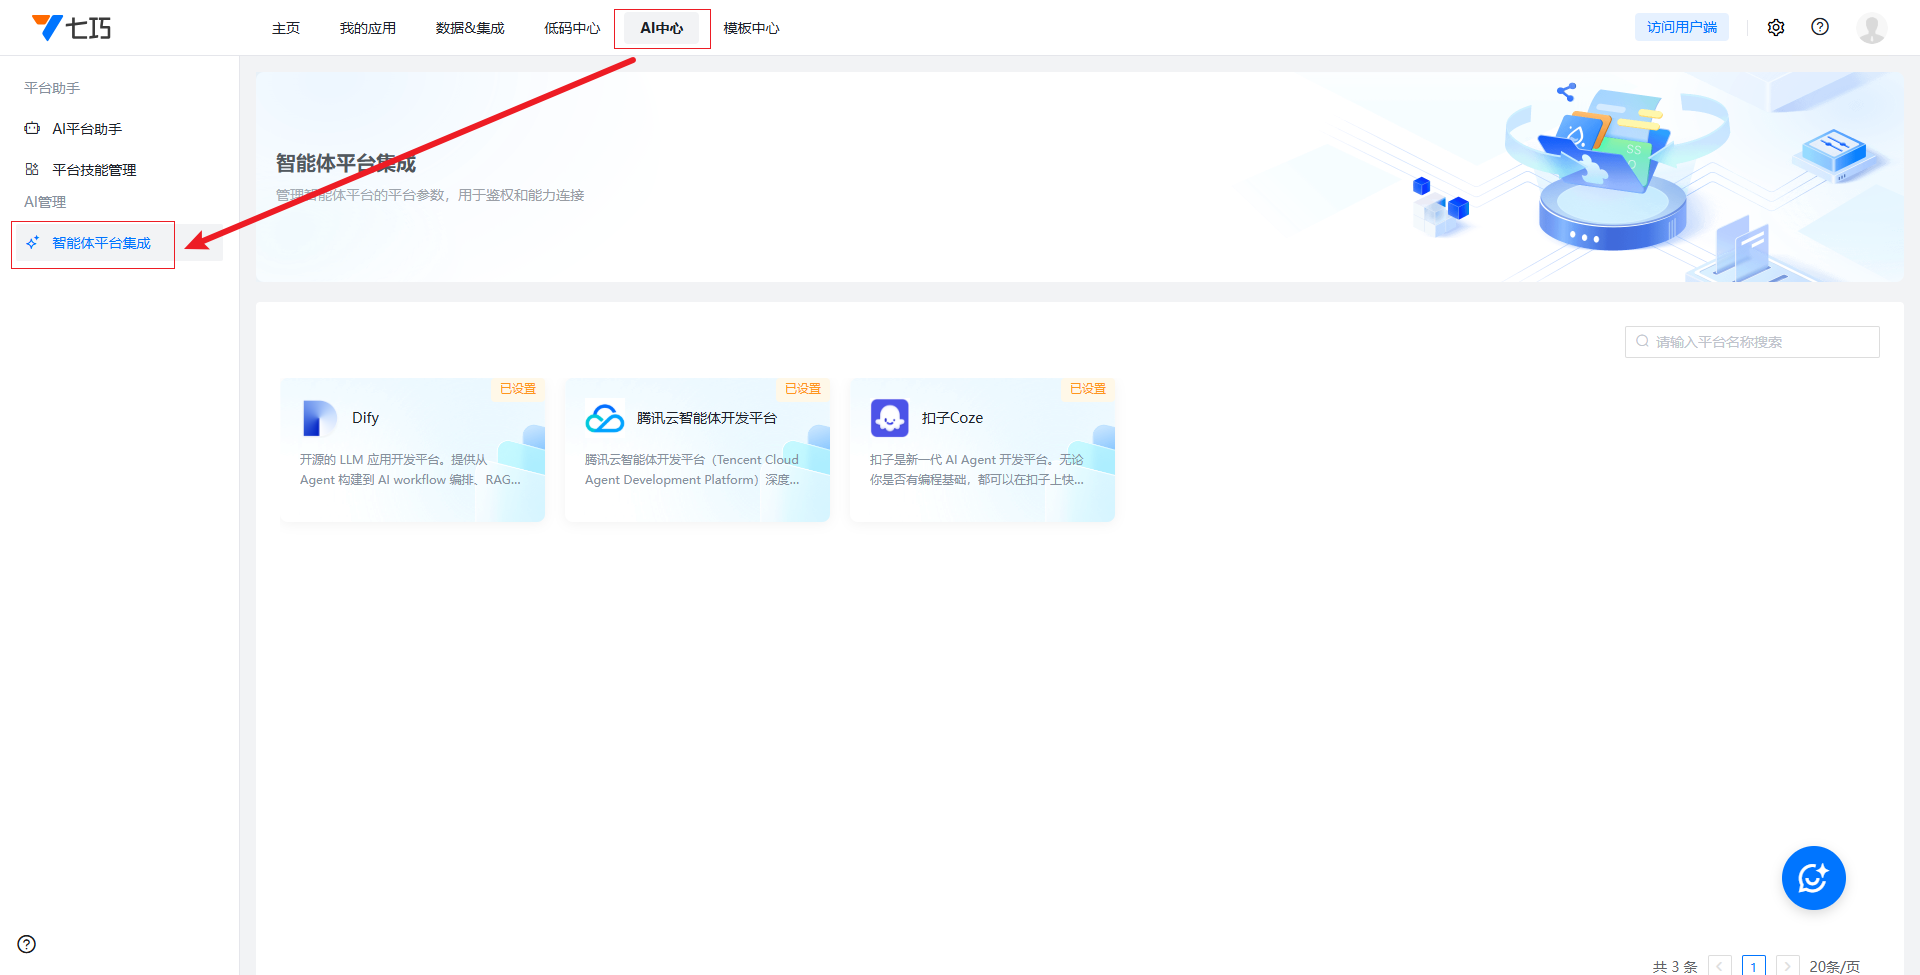Click the Dify platform logo

(x=319, y=418)
